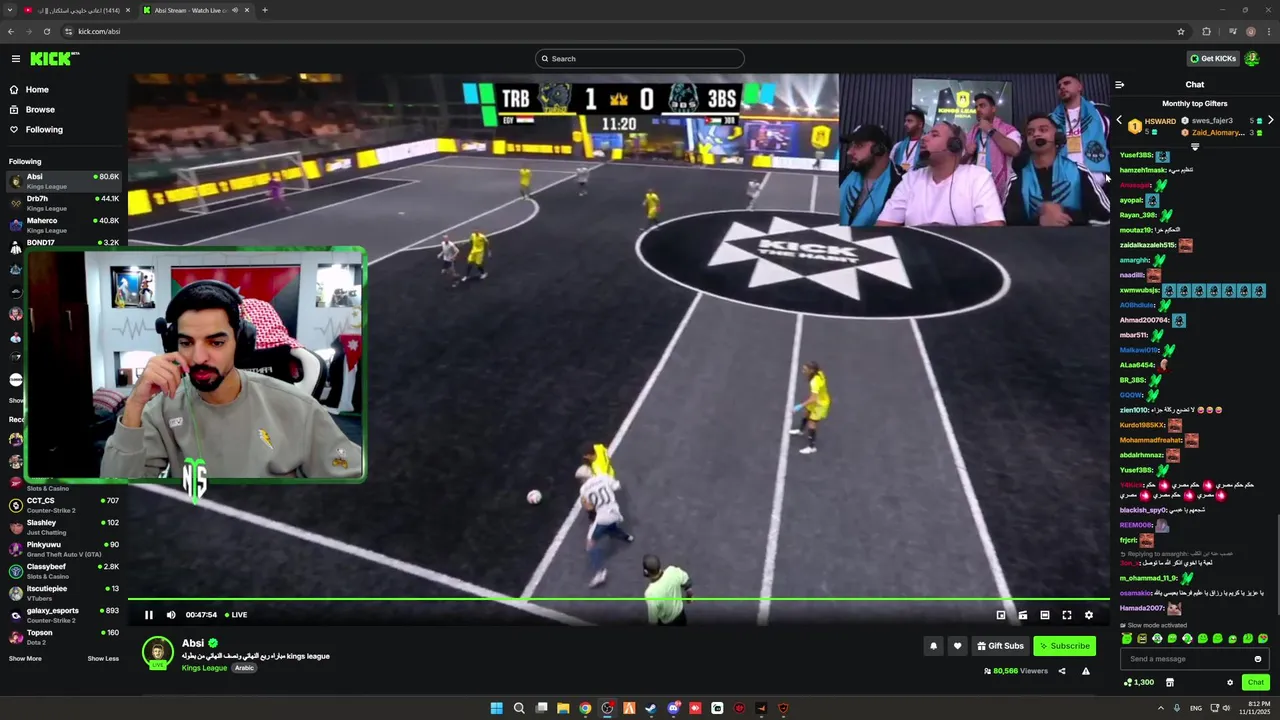This screenshot has width=1280, height=720.
Task: Open Kings League category link
Action: [204, 668]
